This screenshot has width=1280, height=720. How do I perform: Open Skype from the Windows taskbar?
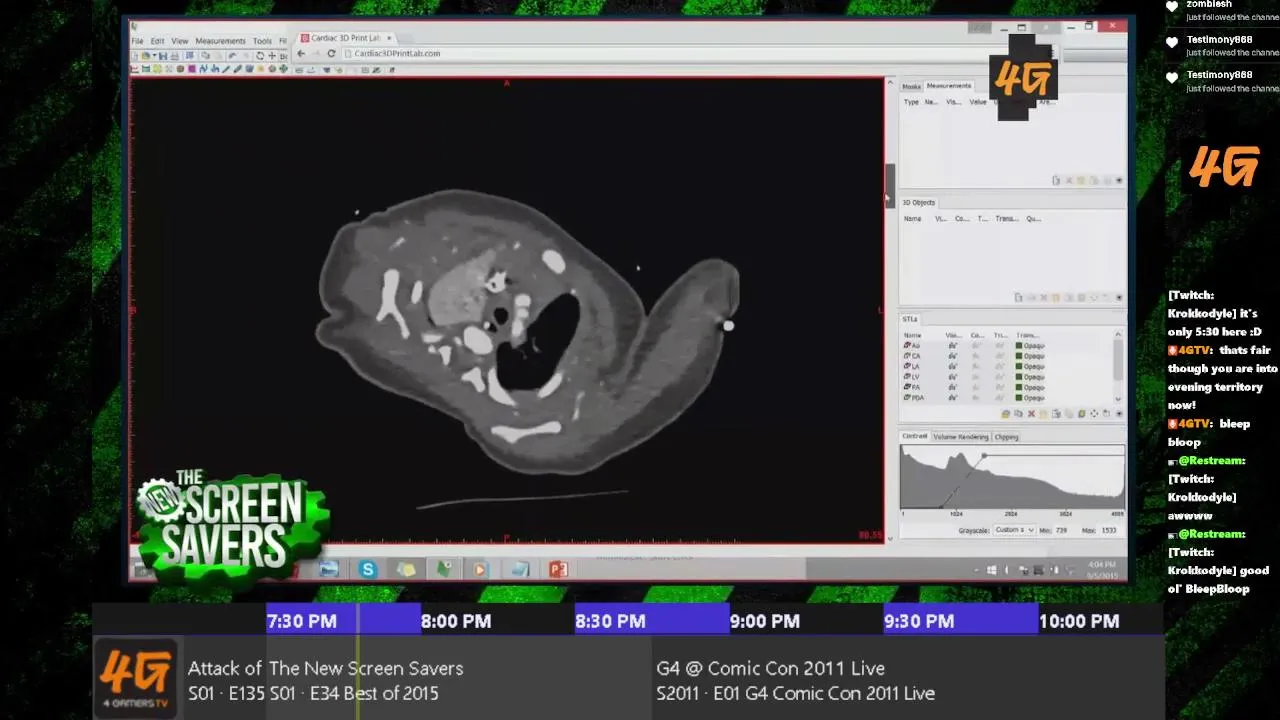(368, 569)
